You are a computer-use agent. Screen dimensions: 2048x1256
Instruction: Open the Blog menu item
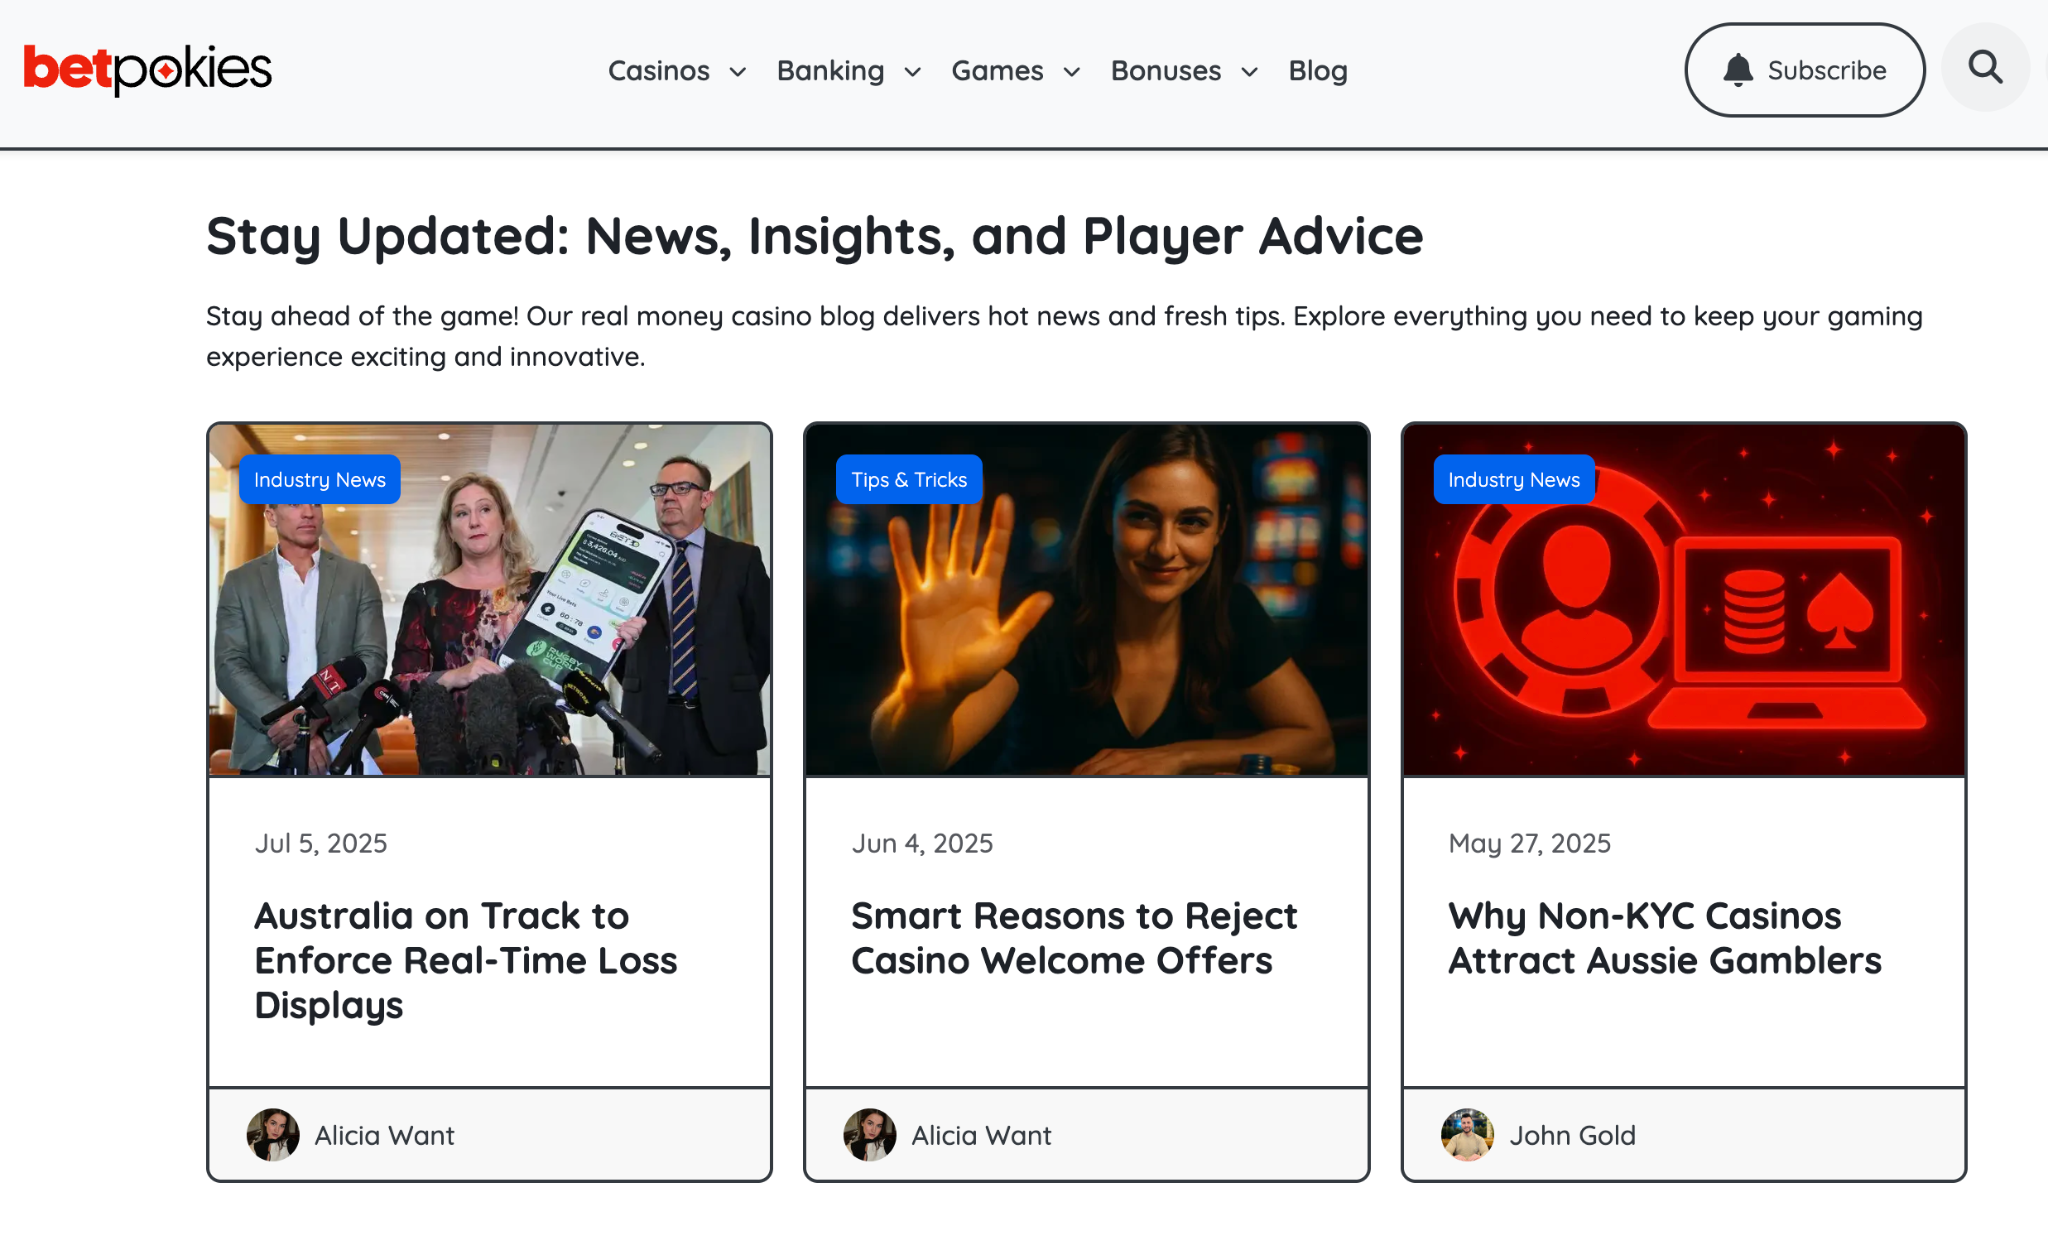(x=1318, y=71)
